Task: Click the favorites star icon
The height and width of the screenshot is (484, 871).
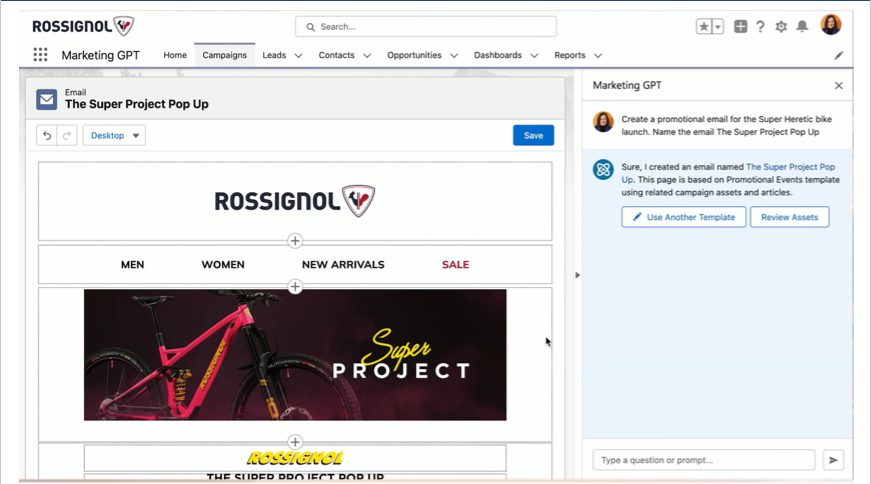Action: point(704,26)
